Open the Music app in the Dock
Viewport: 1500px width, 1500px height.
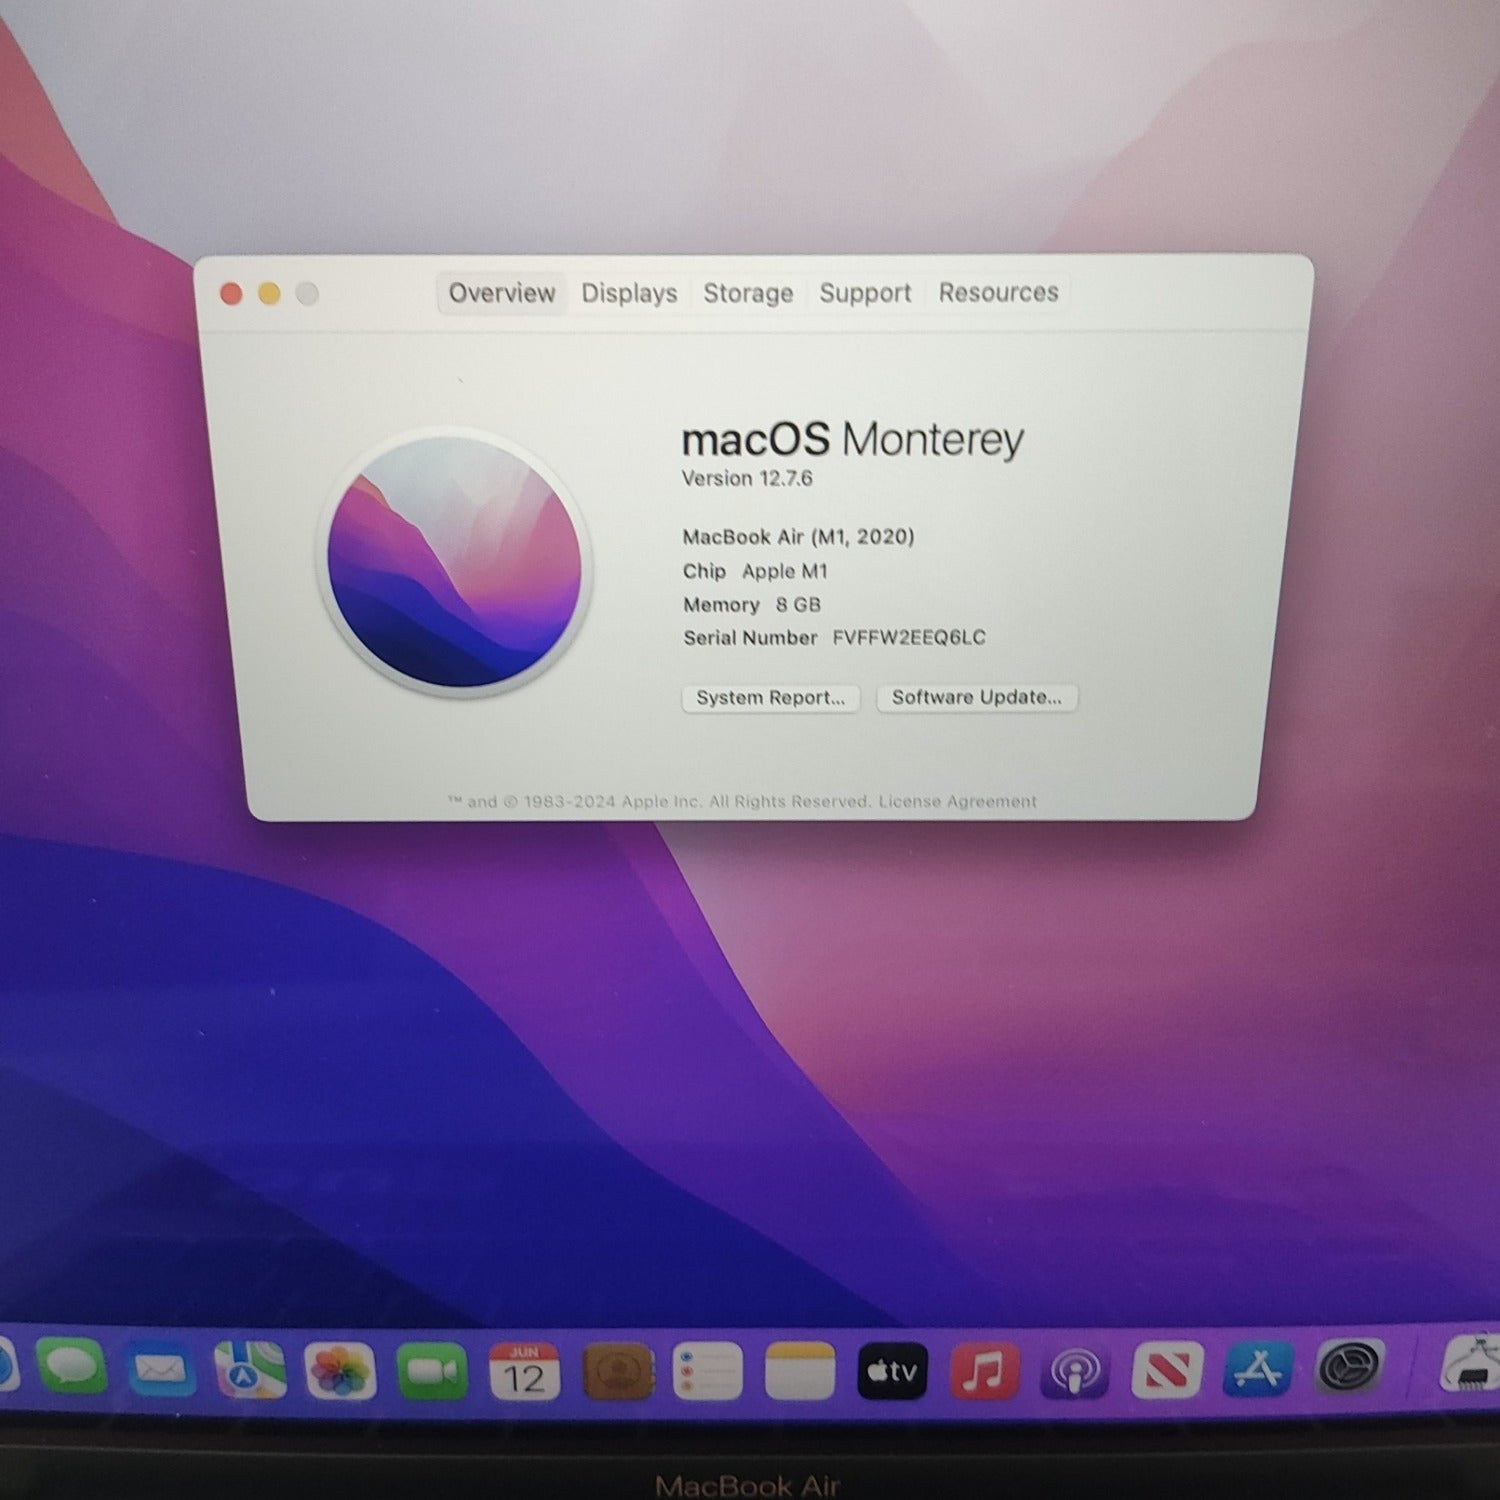click(984, 1370)
